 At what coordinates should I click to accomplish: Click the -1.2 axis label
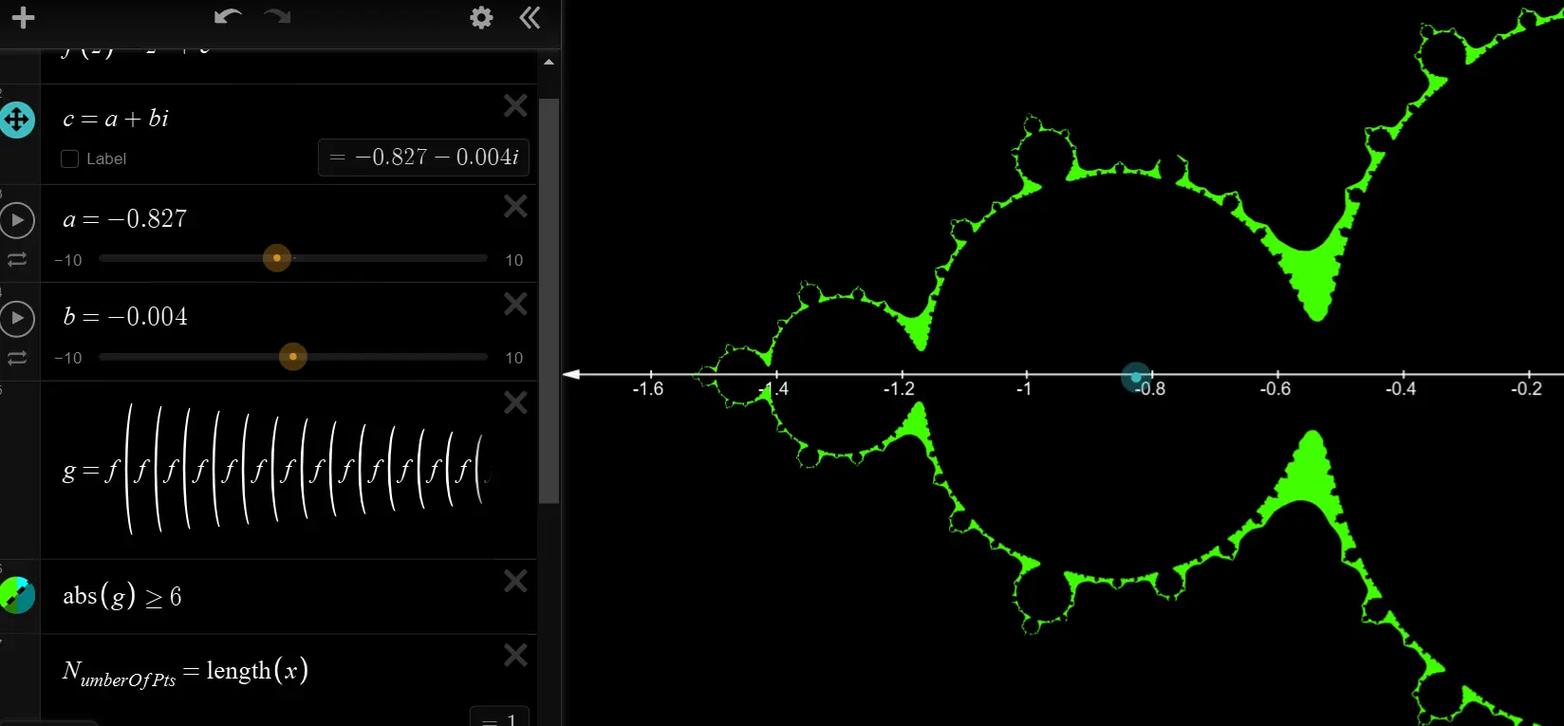click(x=900, y=390)
